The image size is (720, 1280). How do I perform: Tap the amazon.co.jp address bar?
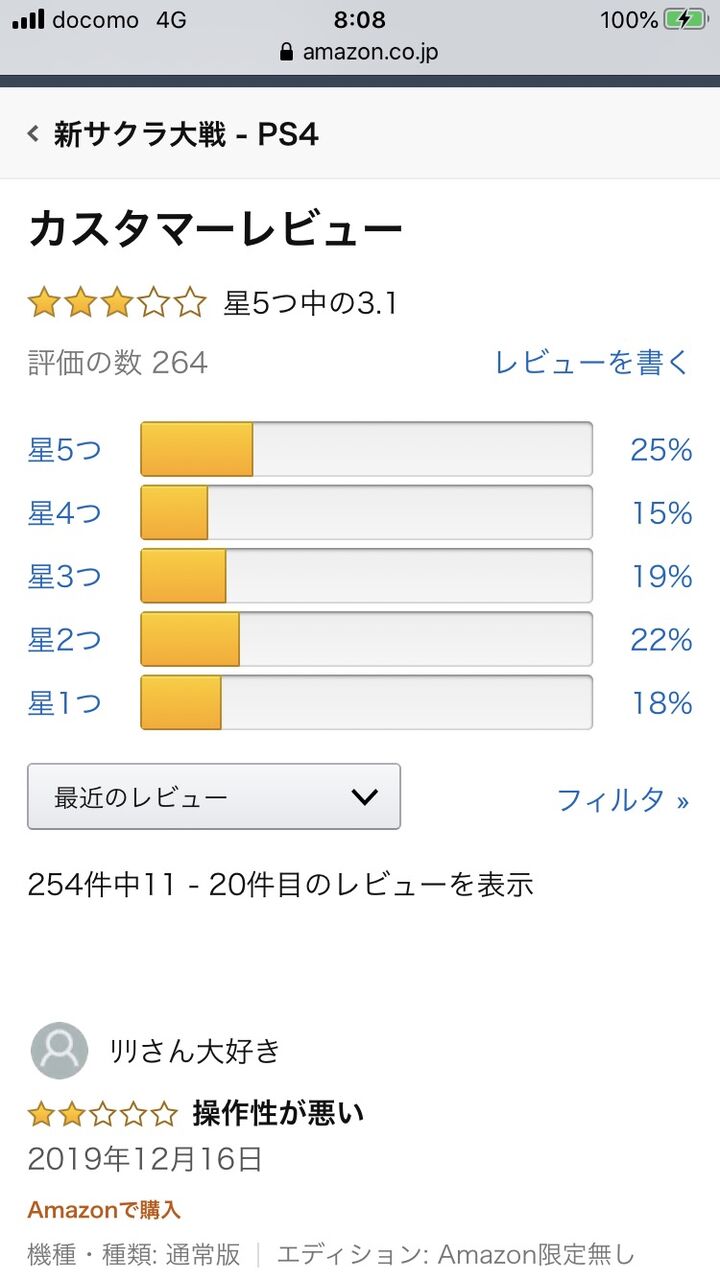(x=360, y=52)
